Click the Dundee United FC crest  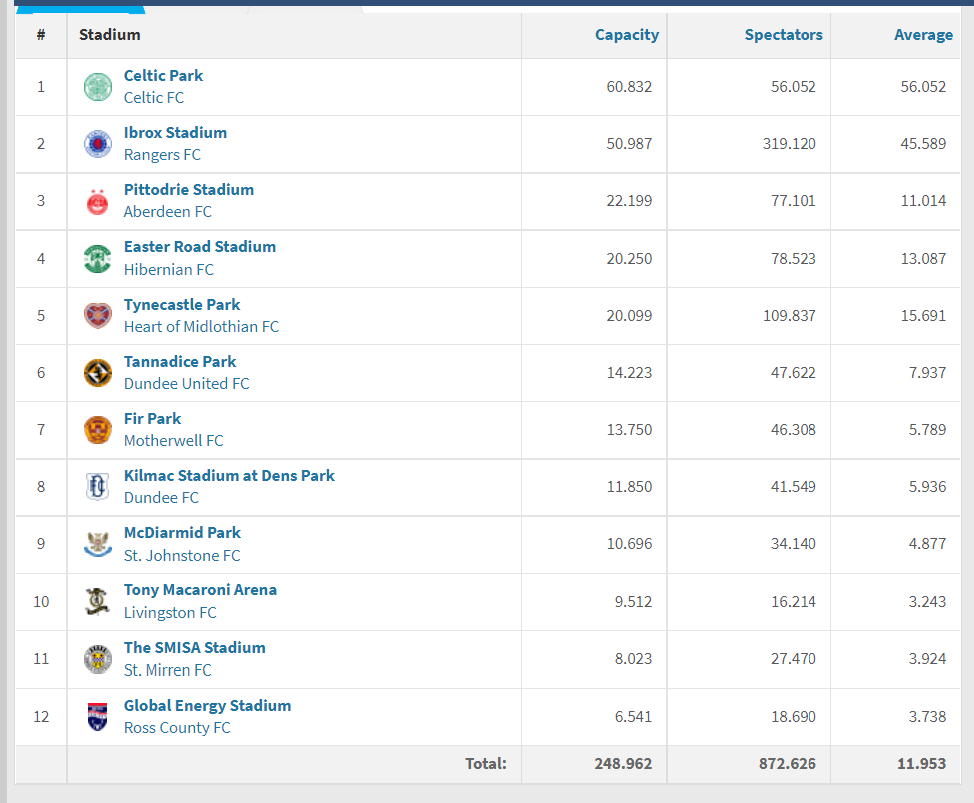97,373
